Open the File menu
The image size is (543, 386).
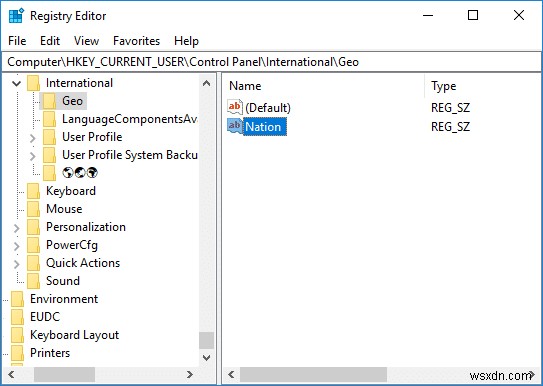[x=17, y=41]
